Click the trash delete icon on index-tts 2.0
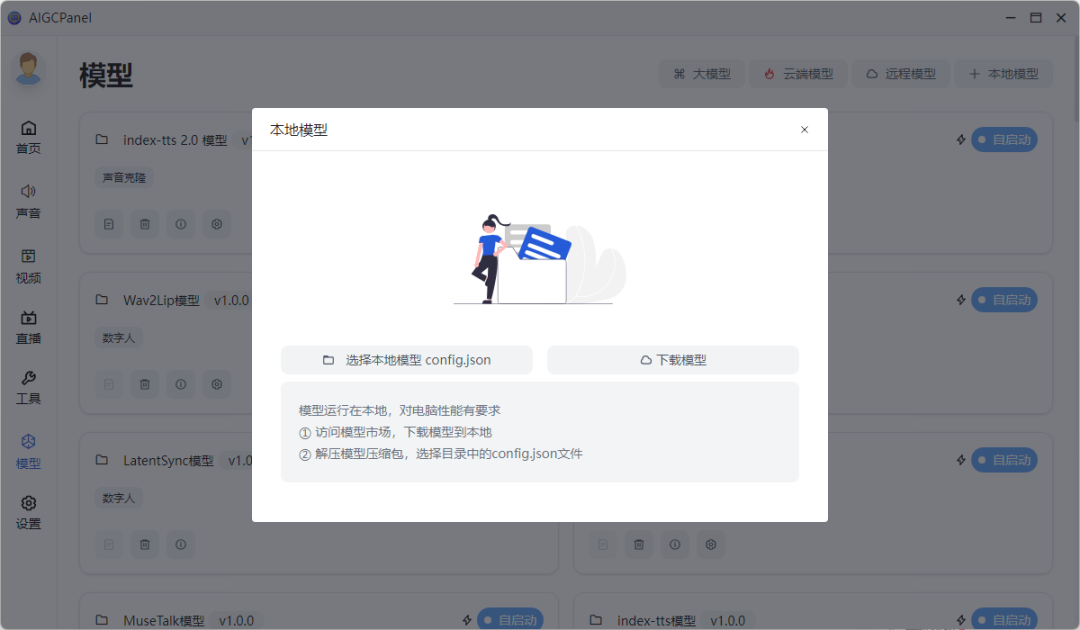1080x630 pixels. (x=144, y=223)
